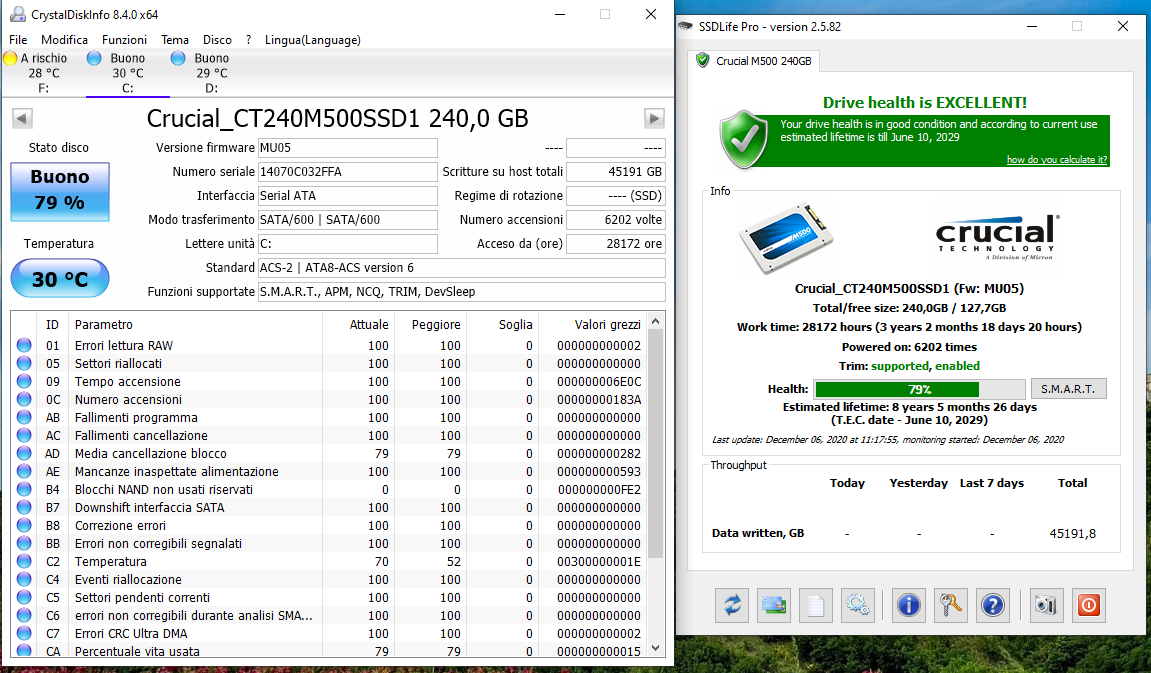Open the blue info icon in SSDLife
The height and width of the screenshot is (673, 1151).
point(909,605)
